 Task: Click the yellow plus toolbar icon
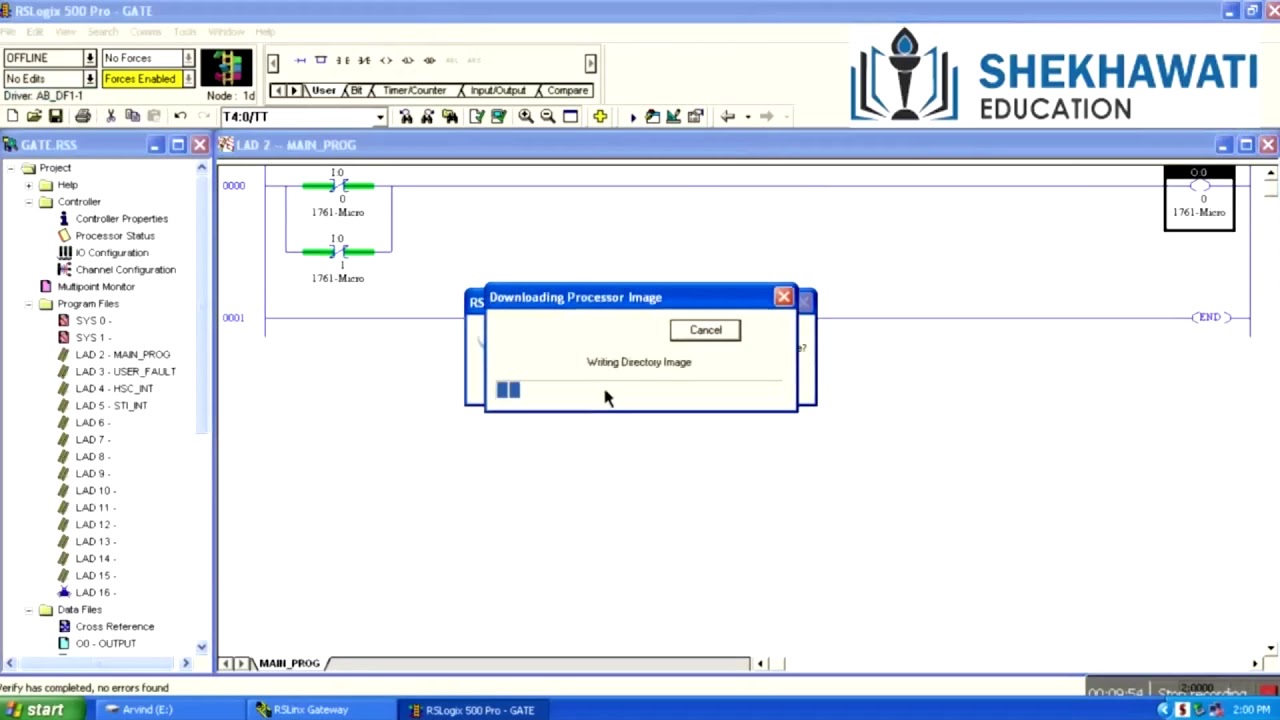pyautogui.click(x=600, y=117)
